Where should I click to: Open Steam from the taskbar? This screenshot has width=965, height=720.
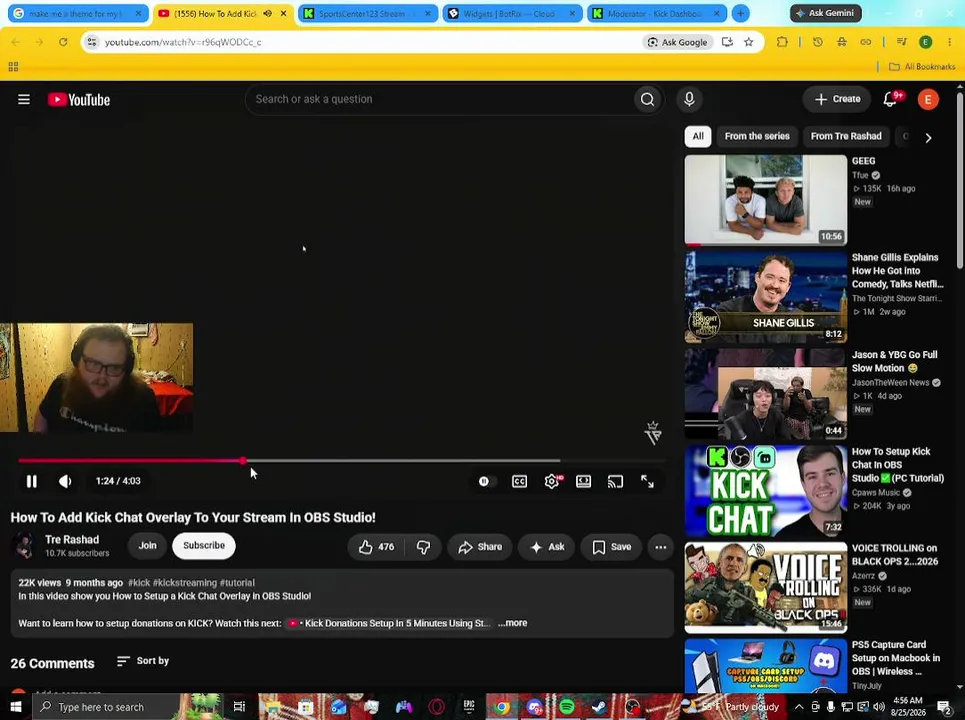599,706
